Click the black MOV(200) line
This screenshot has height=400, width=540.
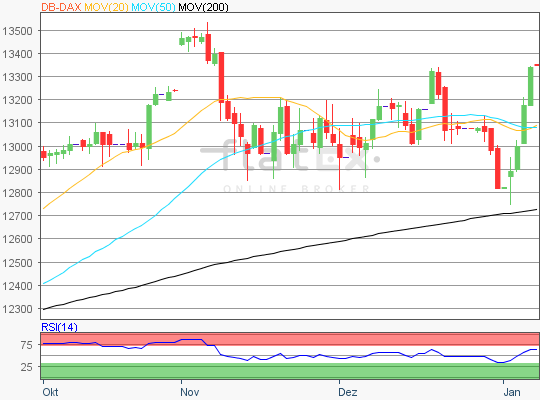pos(290,250)
